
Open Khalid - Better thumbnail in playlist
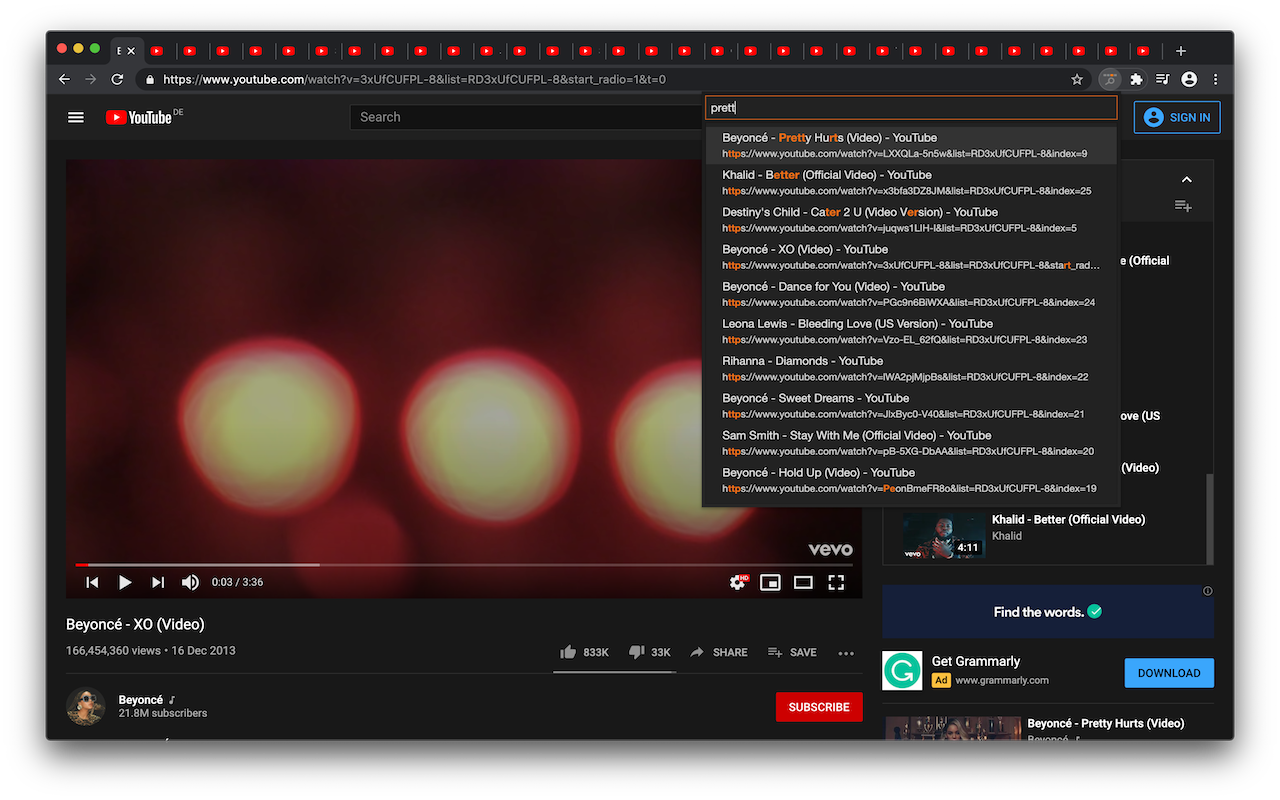[944, 535]
